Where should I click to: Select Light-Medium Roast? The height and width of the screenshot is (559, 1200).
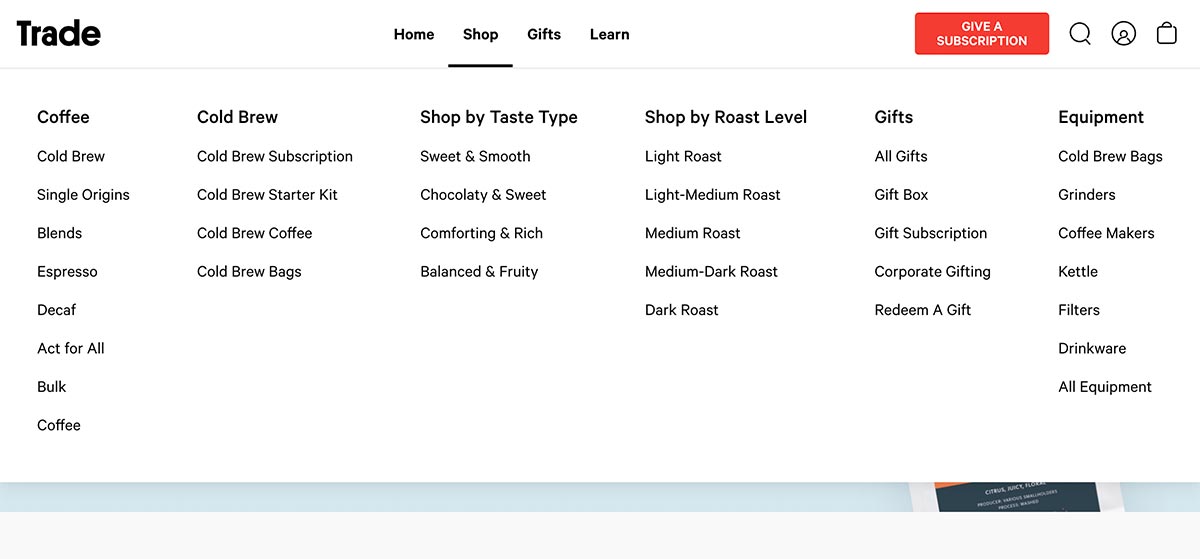pos(713,195)
